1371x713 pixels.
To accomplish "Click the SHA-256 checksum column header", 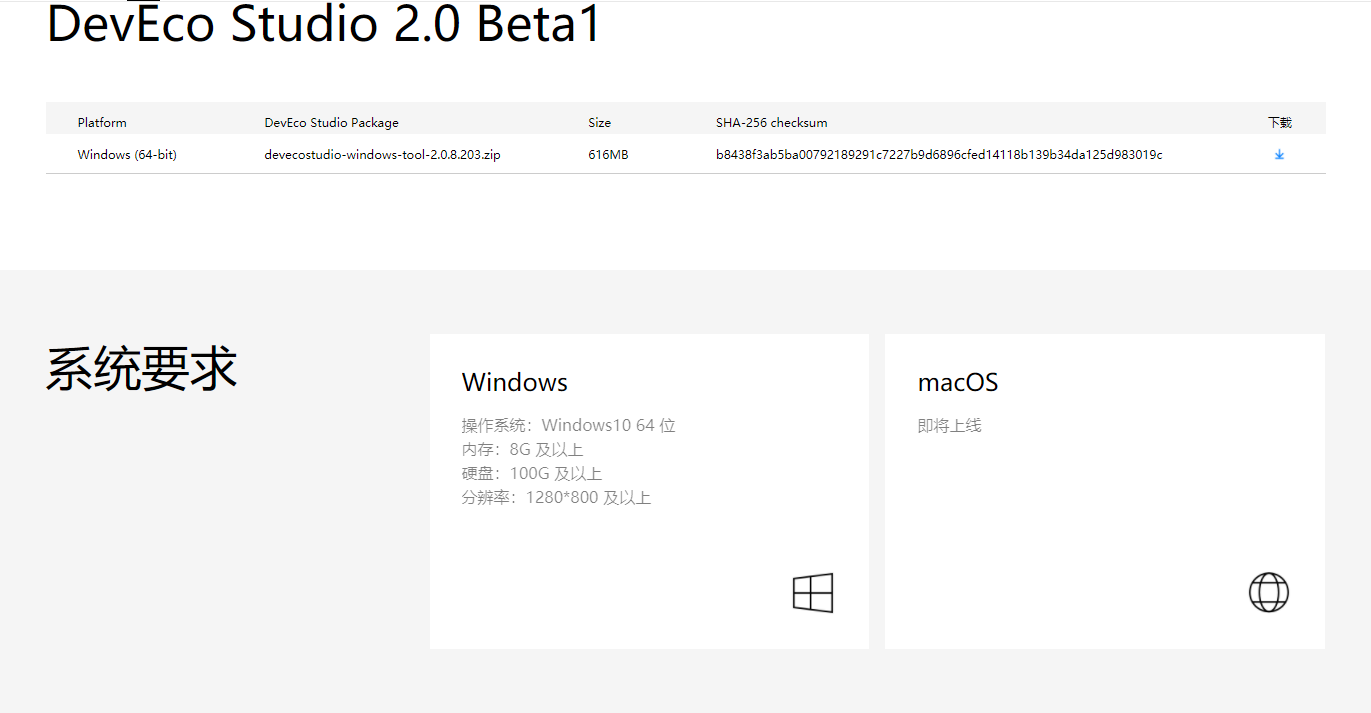I will [771, 123].
